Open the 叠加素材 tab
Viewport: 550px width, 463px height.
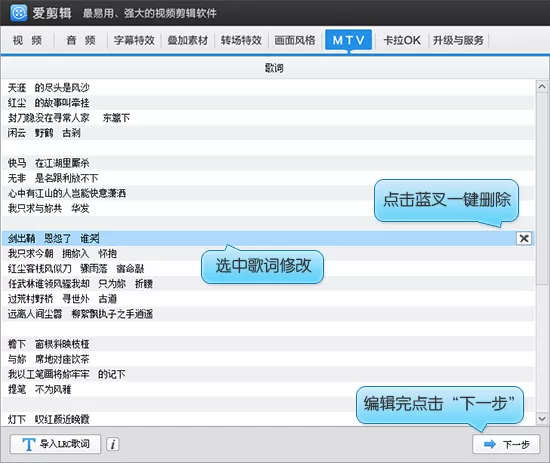188,40
